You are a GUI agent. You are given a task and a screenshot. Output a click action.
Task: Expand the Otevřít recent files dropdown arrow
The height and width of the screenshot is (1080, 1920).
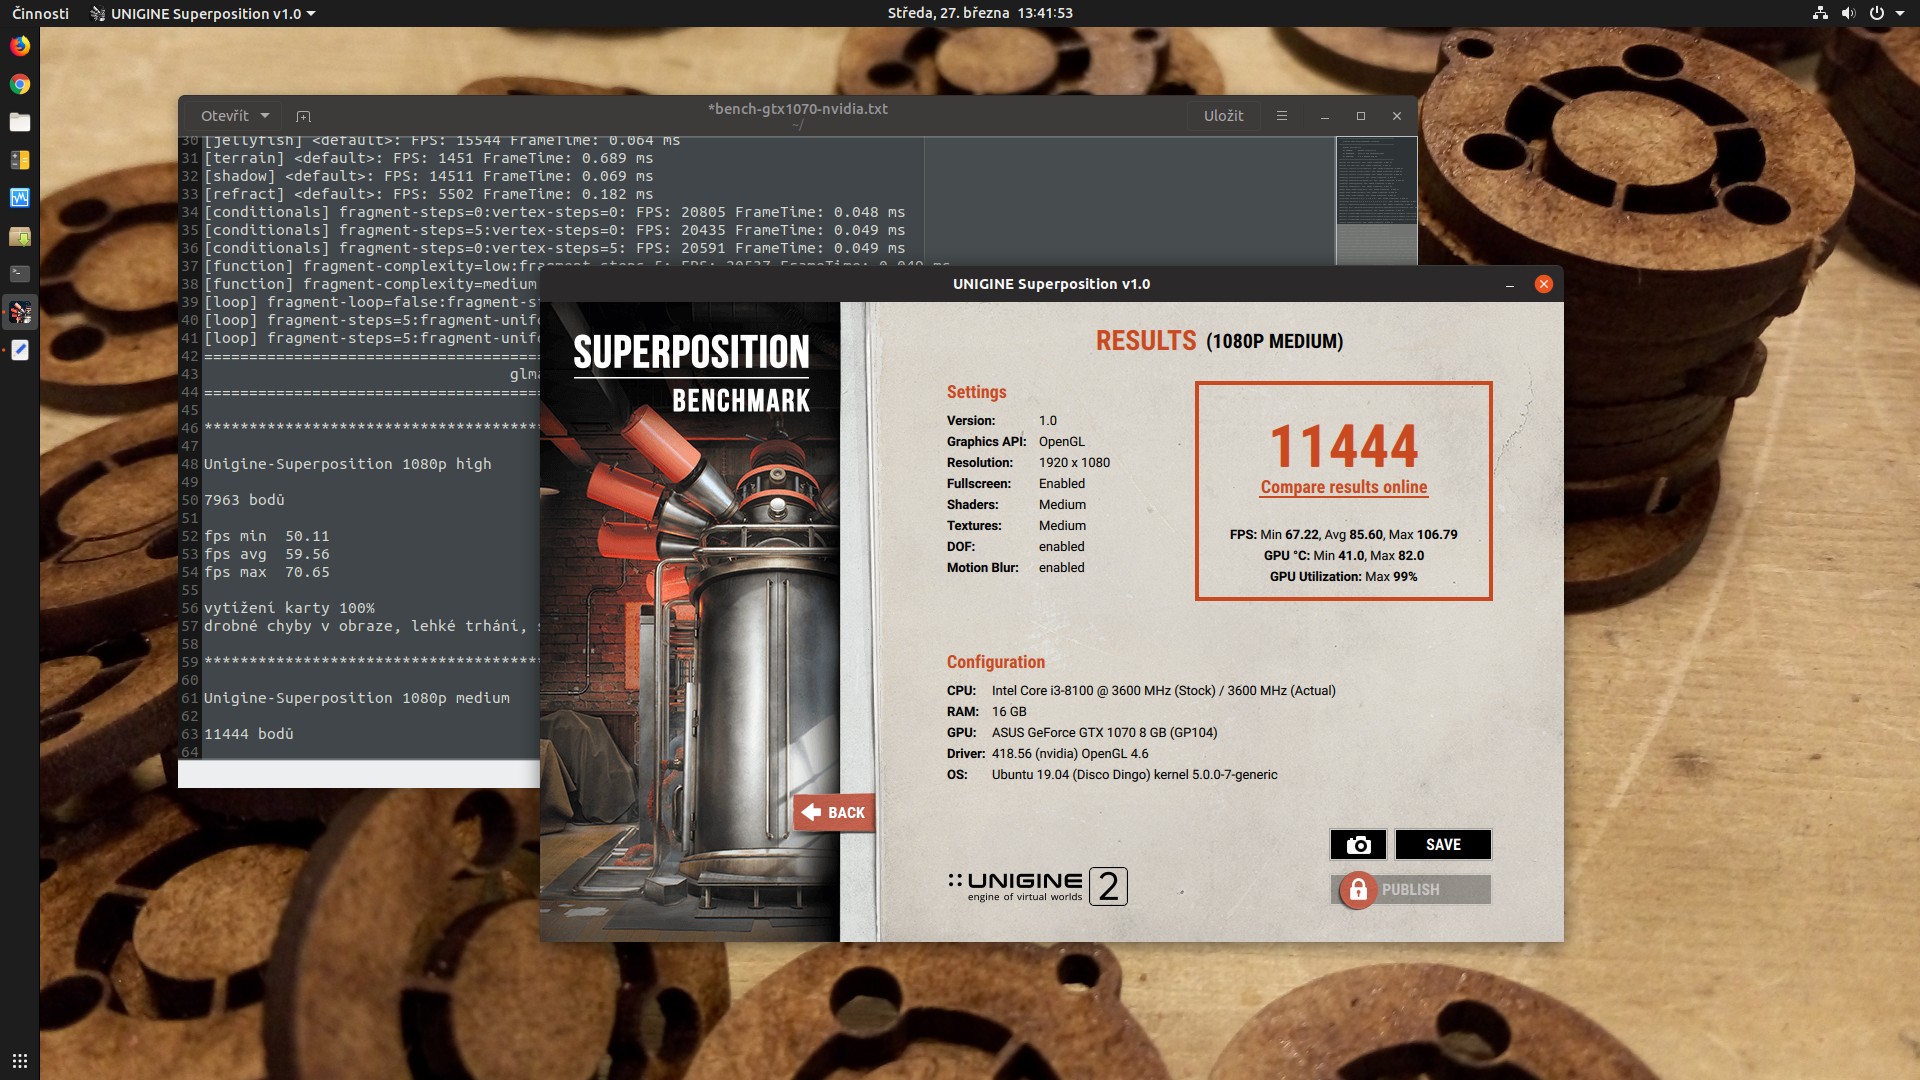[265, 116]
